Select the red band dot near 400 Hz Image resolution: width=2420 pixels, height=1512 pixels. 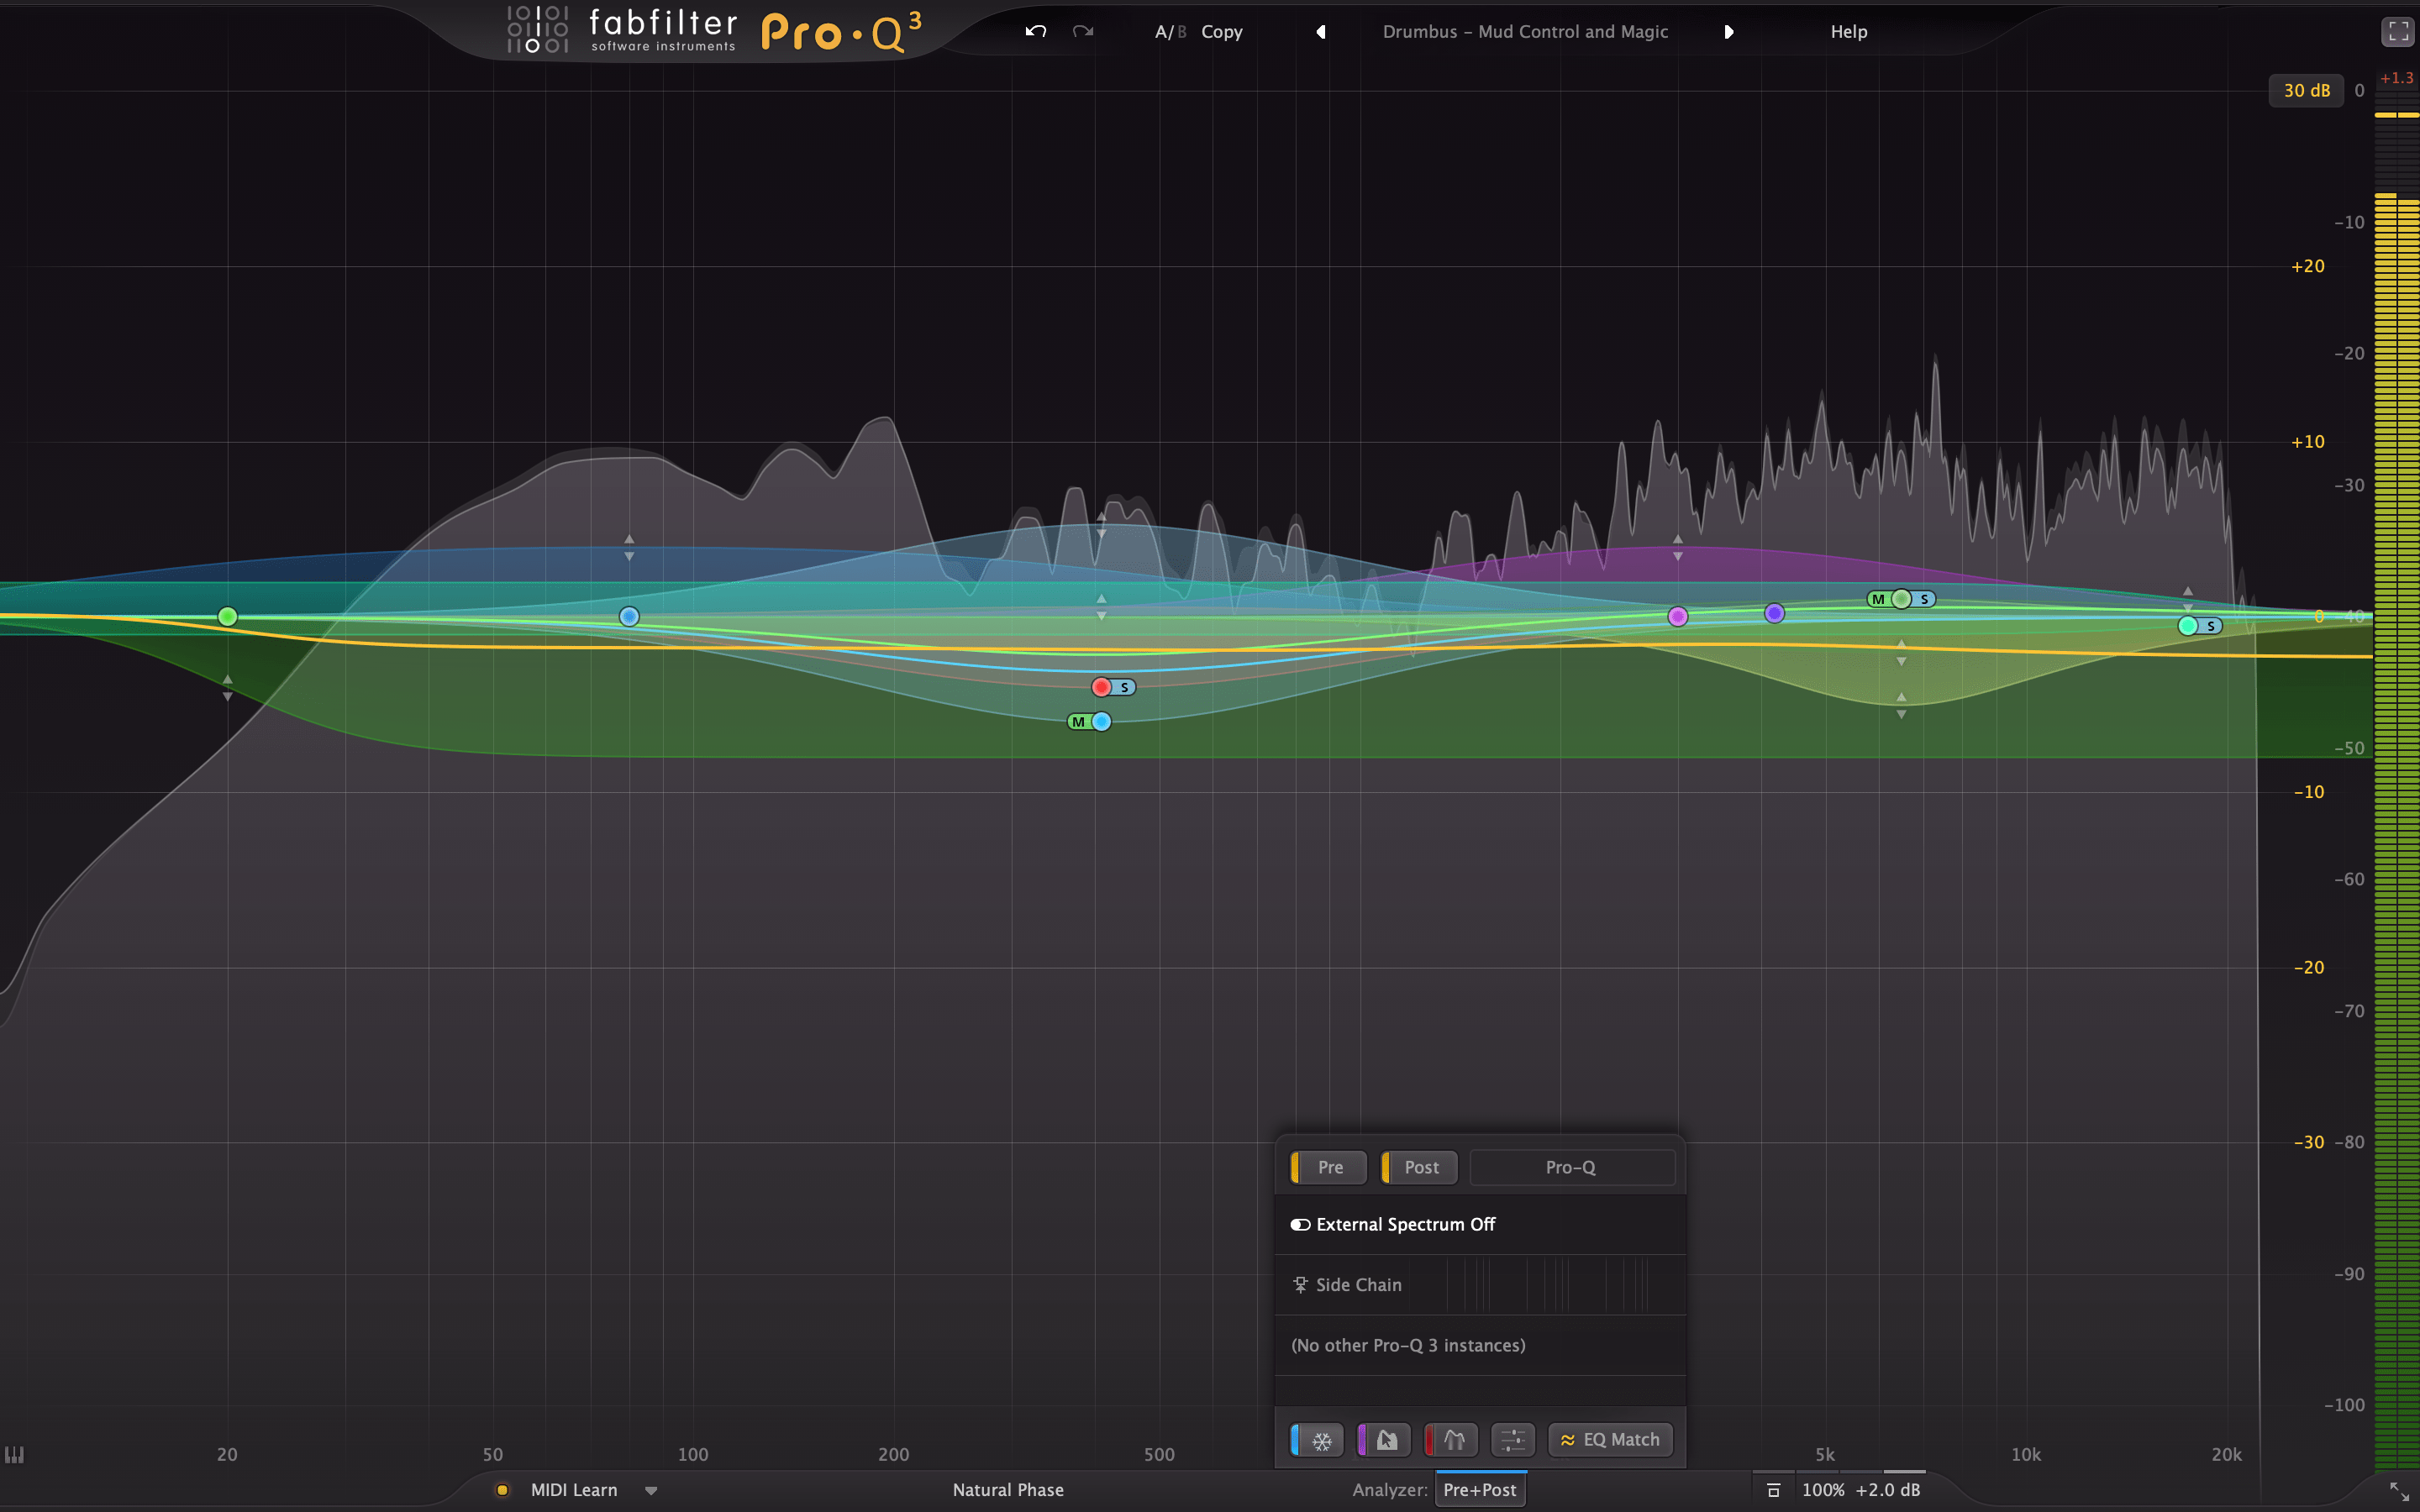[1101, 687]
